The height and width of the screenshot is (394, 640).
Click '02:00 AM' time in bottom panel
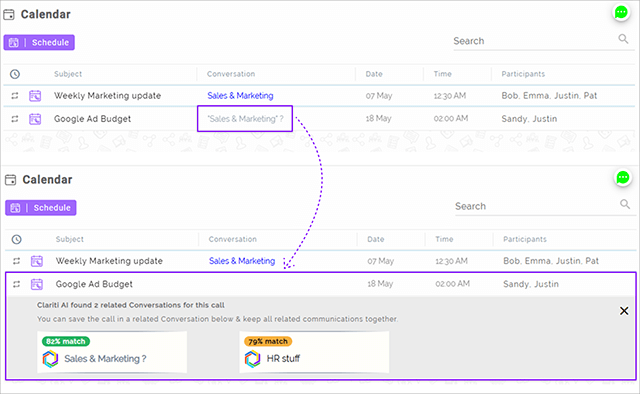point(453,284)
